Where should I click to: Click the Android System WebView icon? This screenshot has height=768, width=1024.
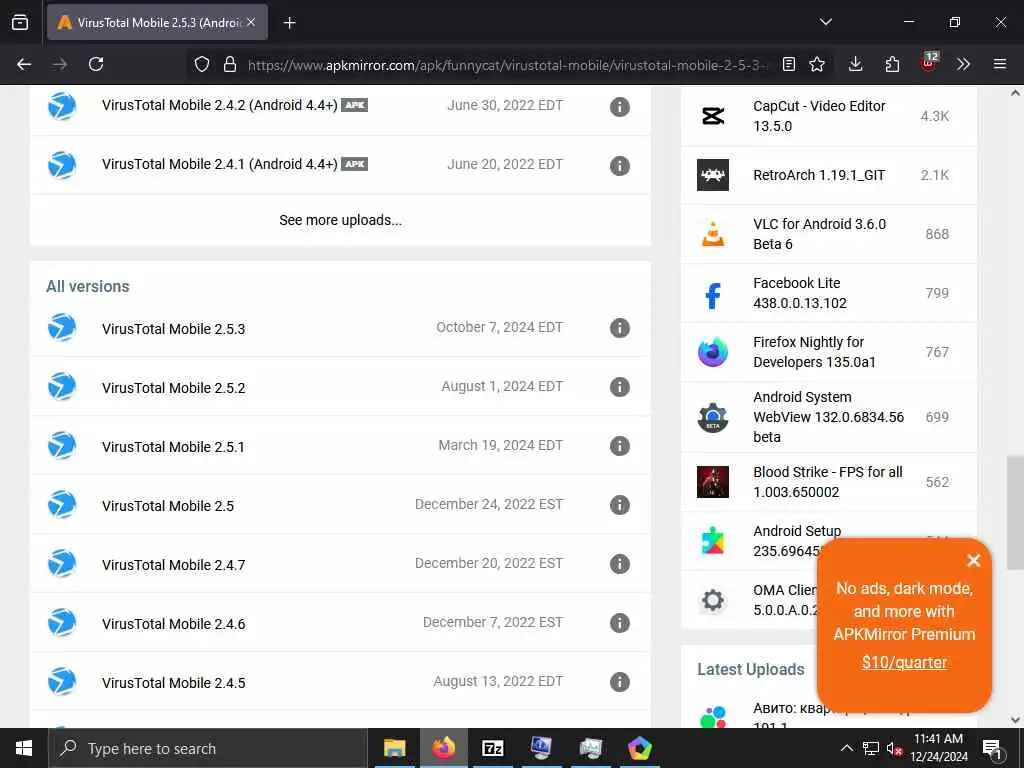tap(712, 417)
